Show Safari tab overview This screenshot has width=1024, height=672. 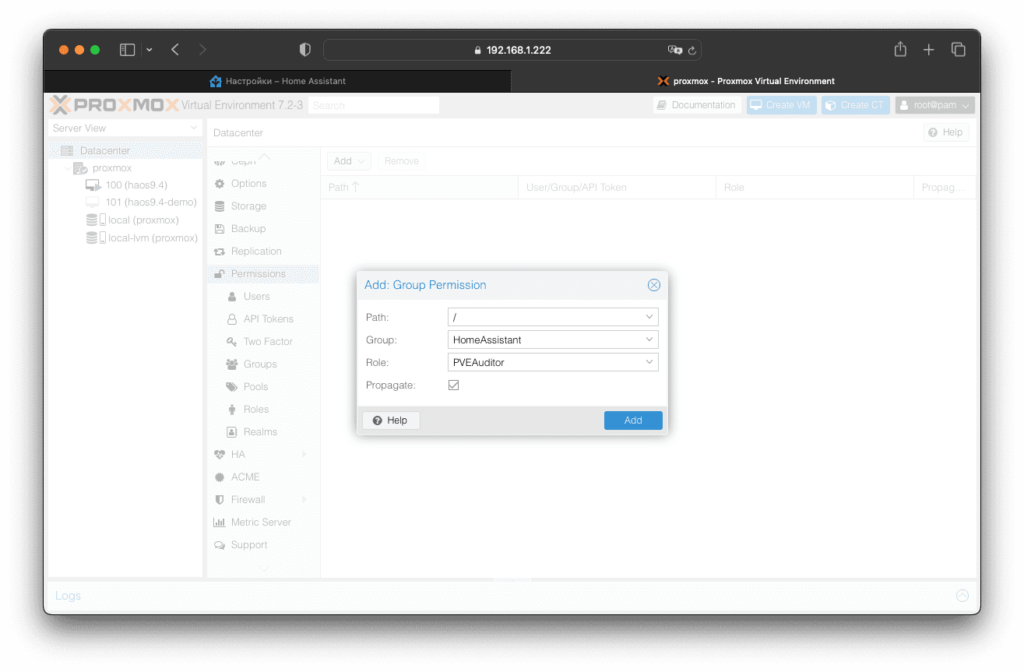pos(958,50)
